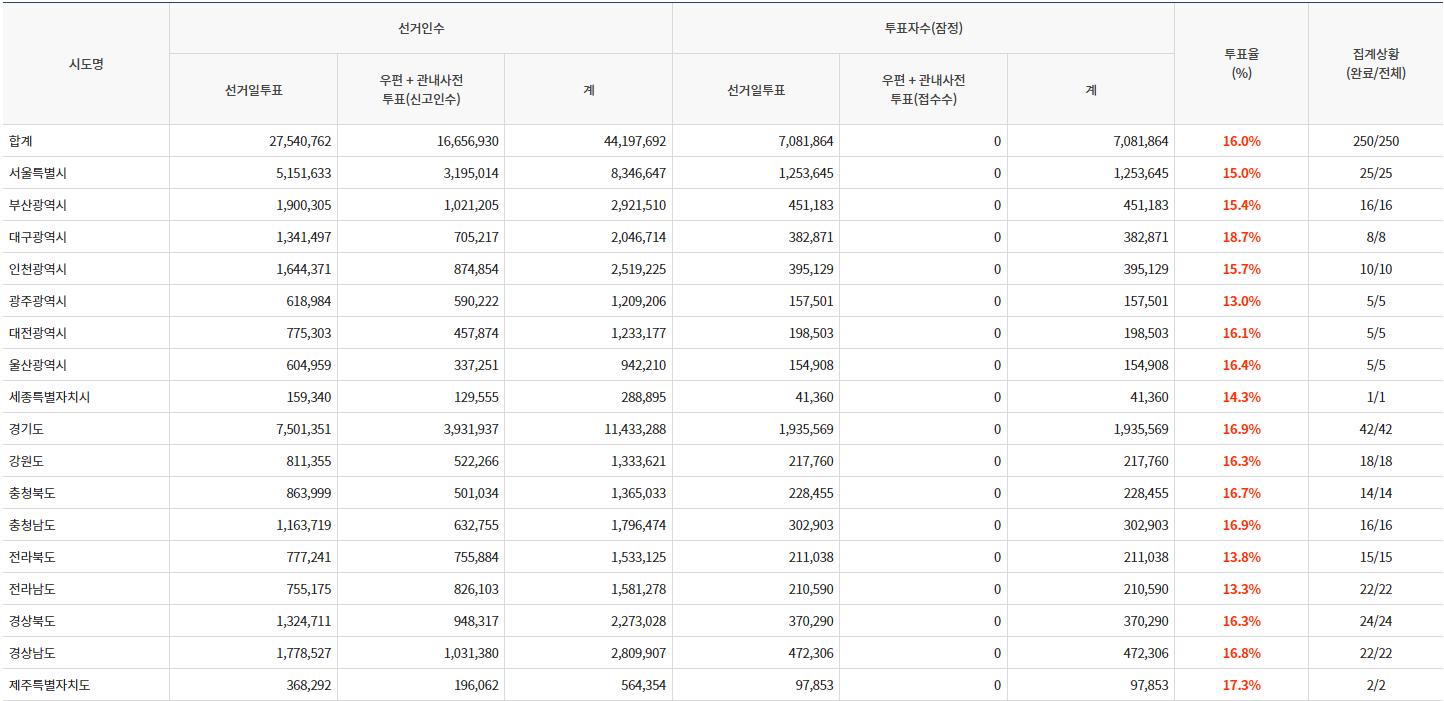Select the 서울특별시 row label
Image resolution: width=1444 pixels, height=701 pixels.
point(37,173)
